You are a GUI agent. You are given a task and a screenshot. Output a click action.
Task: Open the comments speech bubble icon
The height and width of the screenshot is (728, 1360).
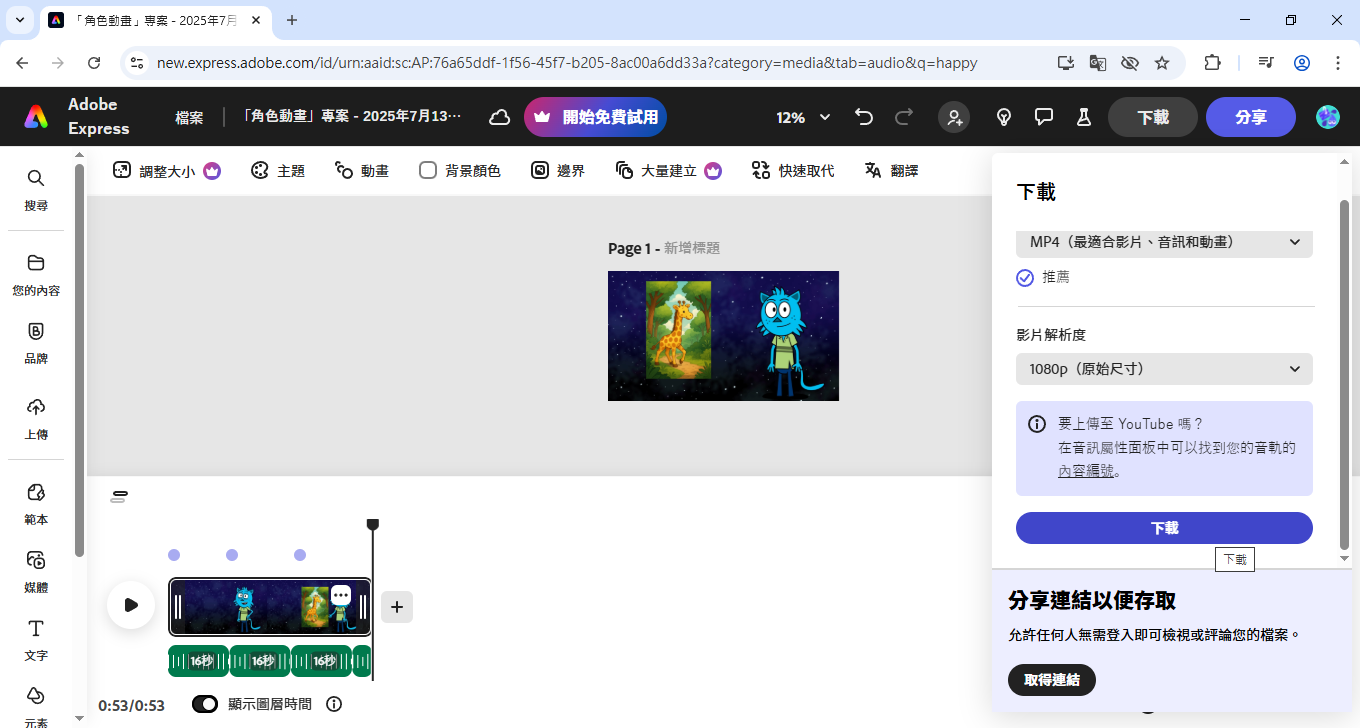click(x=1044, y=117)
